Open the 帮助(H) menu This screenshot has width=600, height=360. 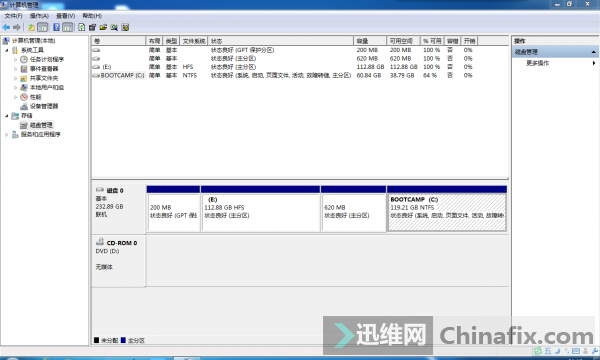[x=92, y=16]
